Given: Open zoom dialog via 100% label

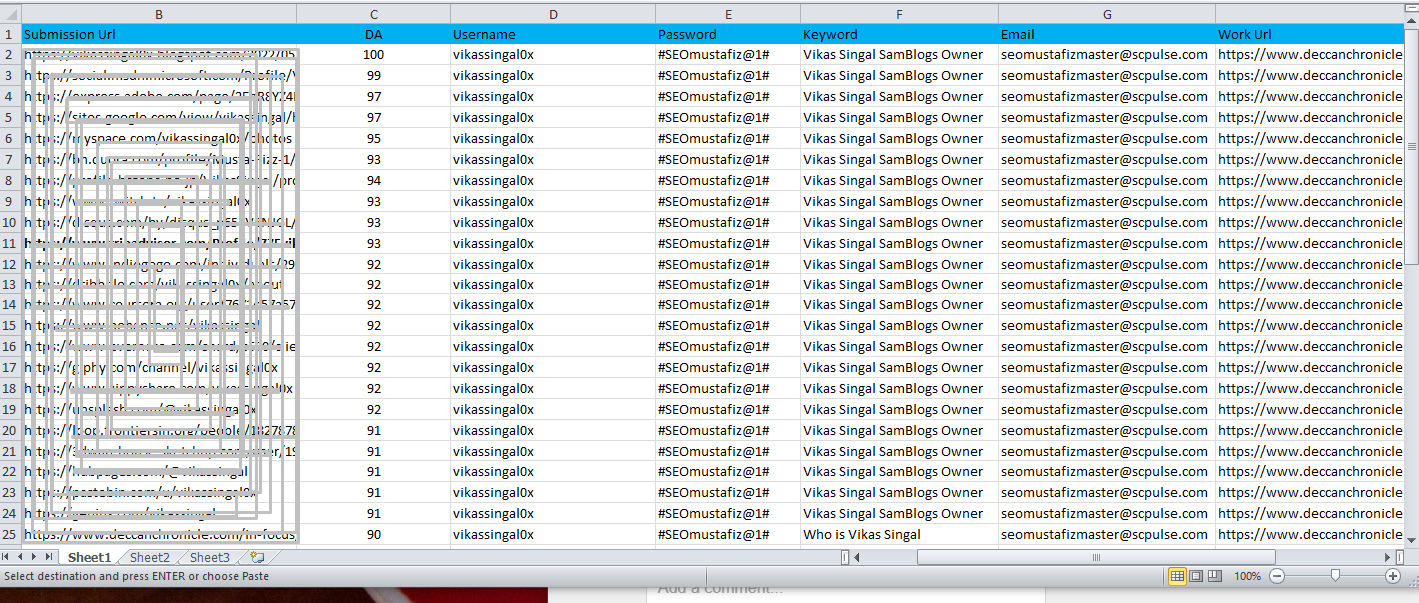Looking at the screenshot, I should pyautogui.click(x=1247, y=576).
